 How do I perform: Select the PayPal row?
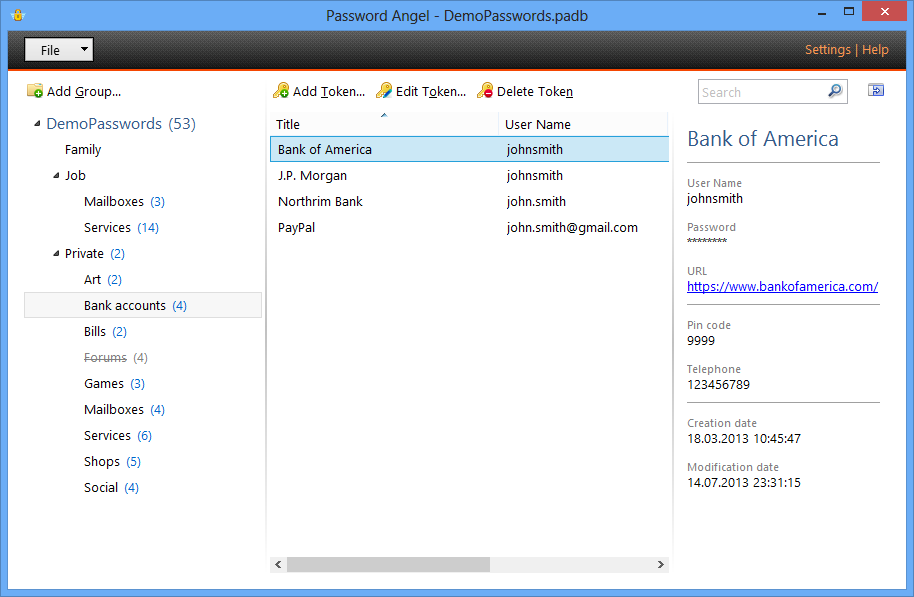click(469, 227)
